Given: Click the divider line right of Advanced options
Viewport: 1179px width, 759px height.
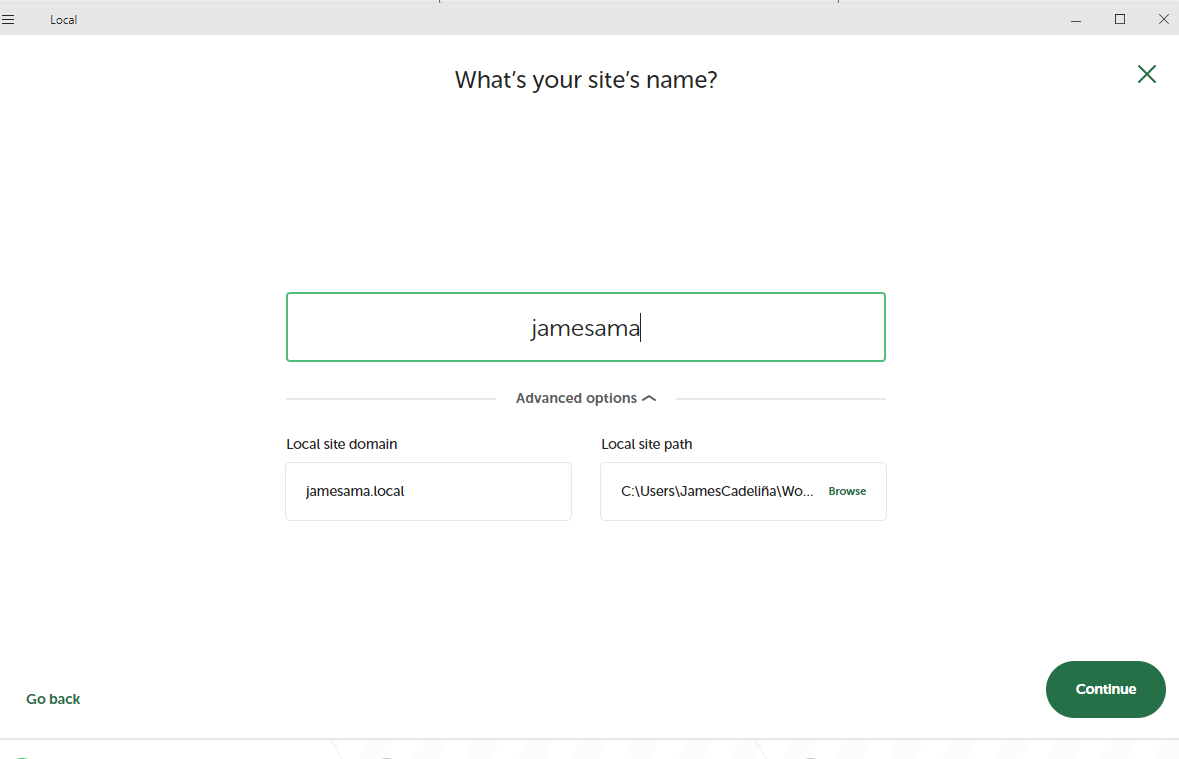Looking at the screenshot, I should click(x=780, y=399).
